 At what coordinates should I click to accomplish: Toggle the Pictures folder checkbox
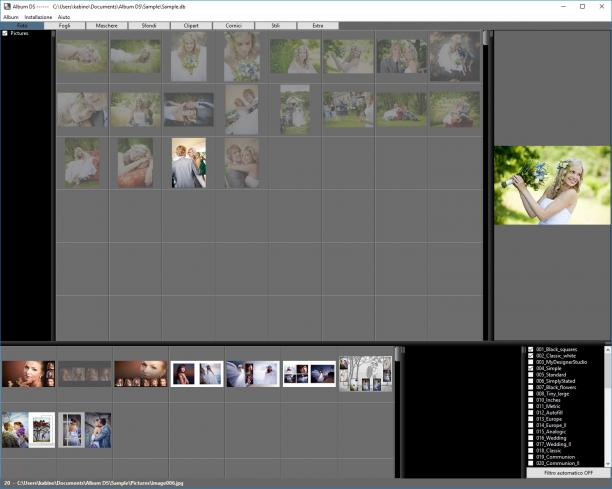pyautogui.click(x=5, y=34)
